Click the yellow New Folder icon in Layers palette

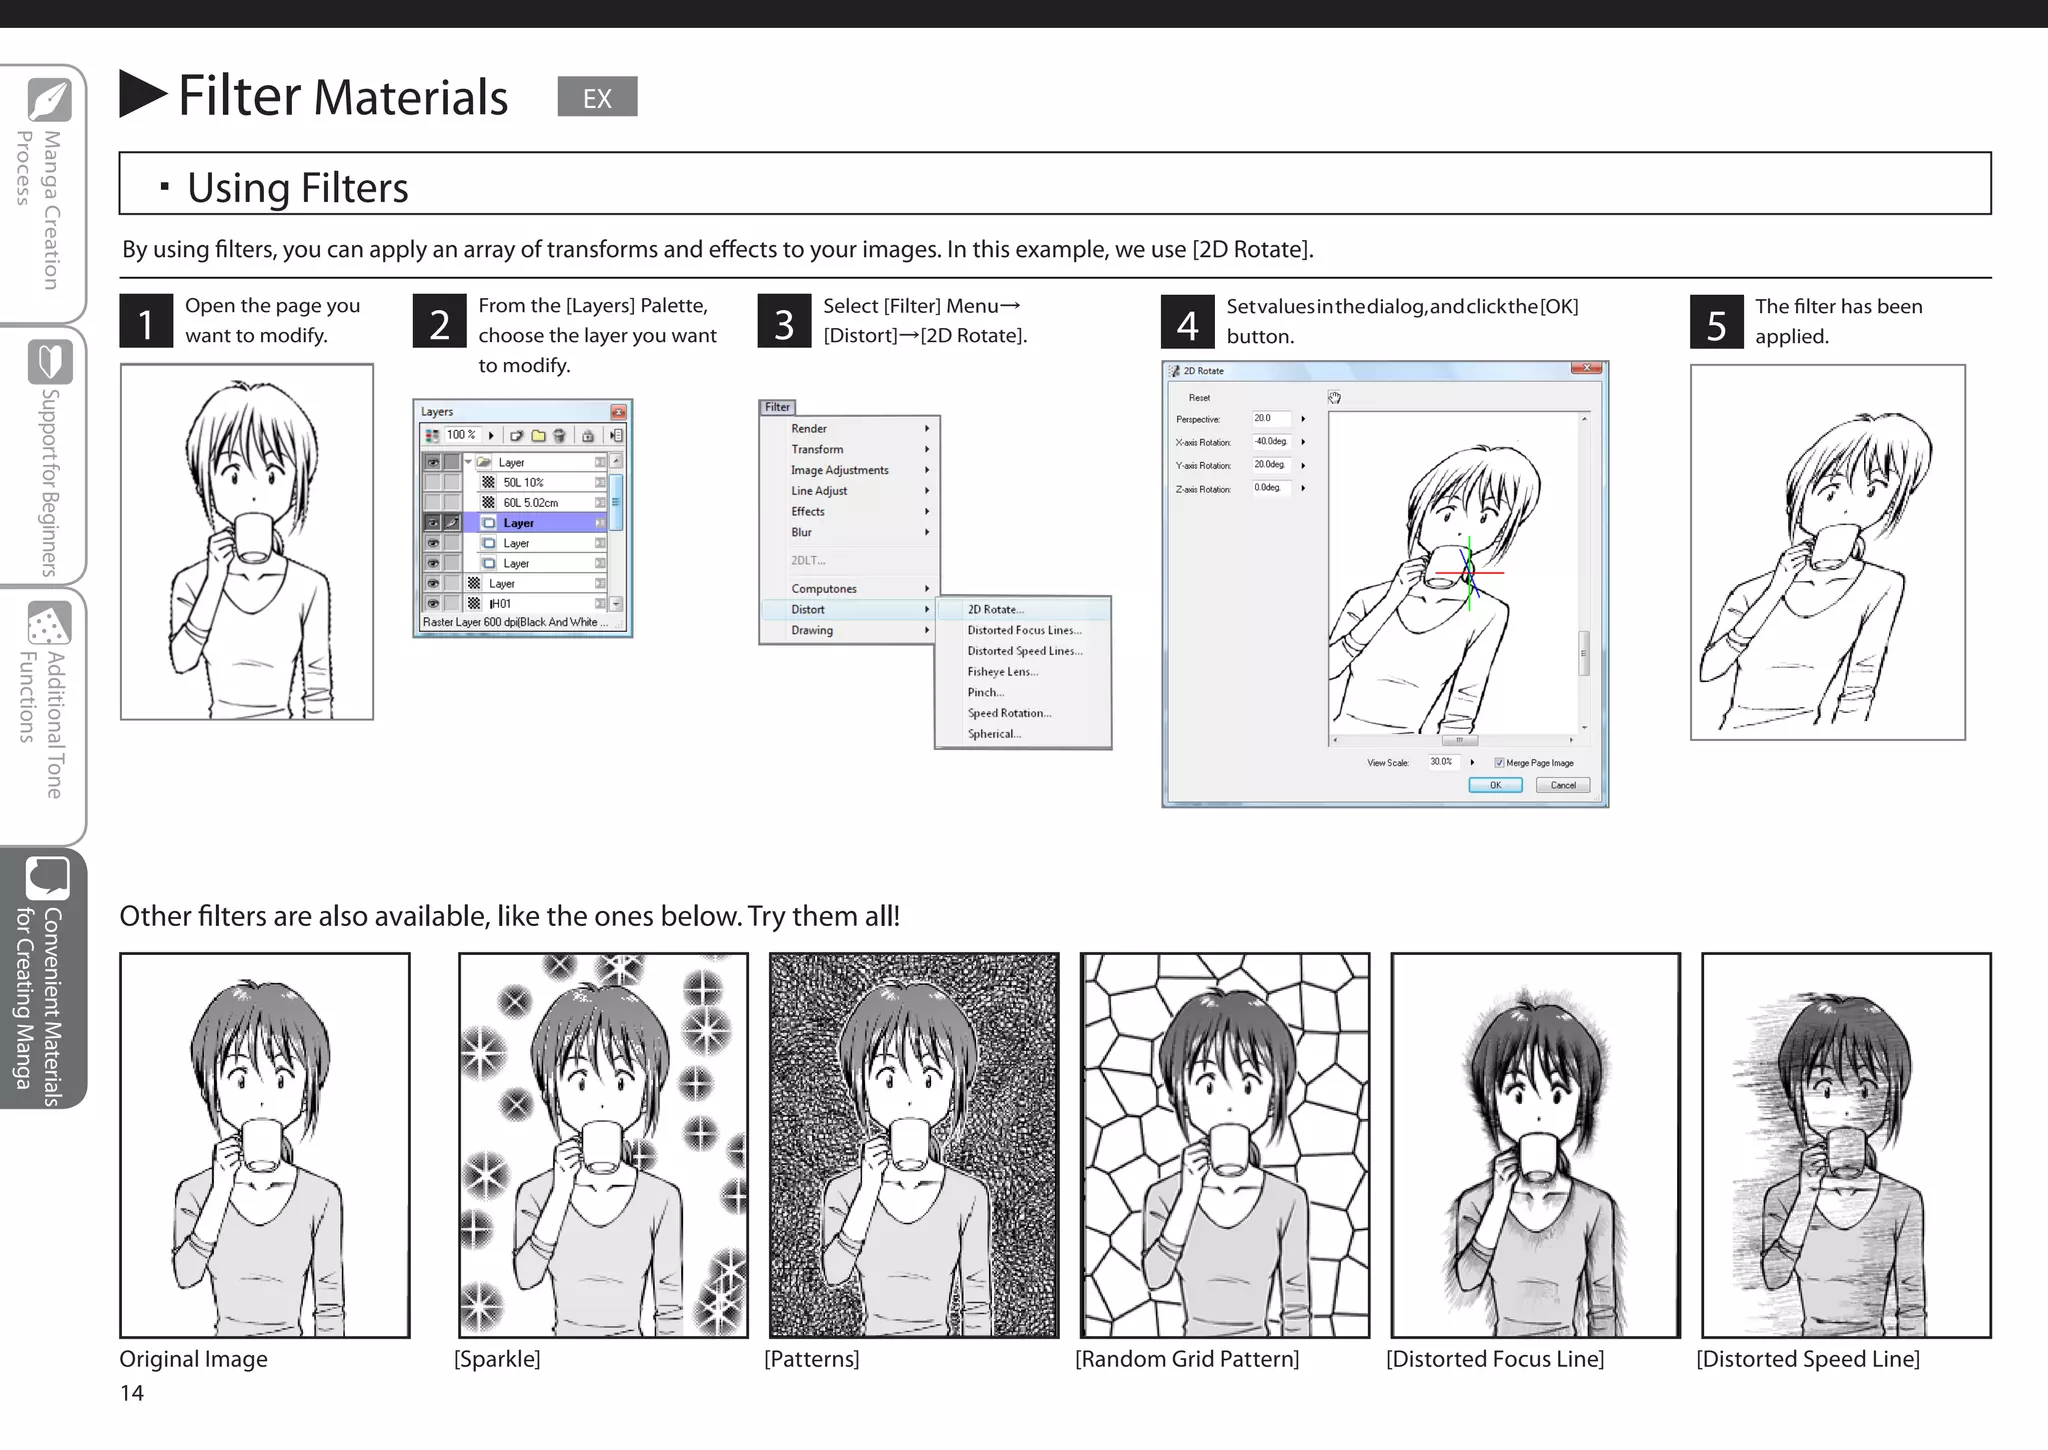tap(538, 435)
